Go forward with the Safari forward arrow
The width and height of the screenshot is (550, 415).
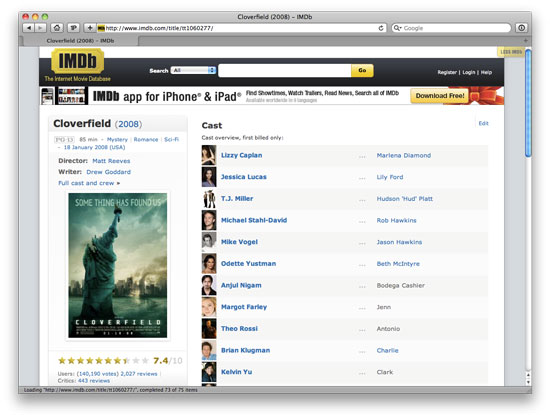click(40, 28)
